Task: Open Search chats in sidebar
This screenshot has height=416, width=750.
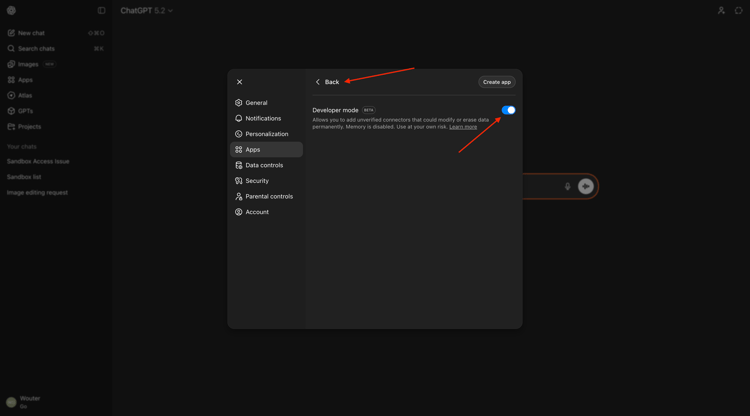Action: 56,49
